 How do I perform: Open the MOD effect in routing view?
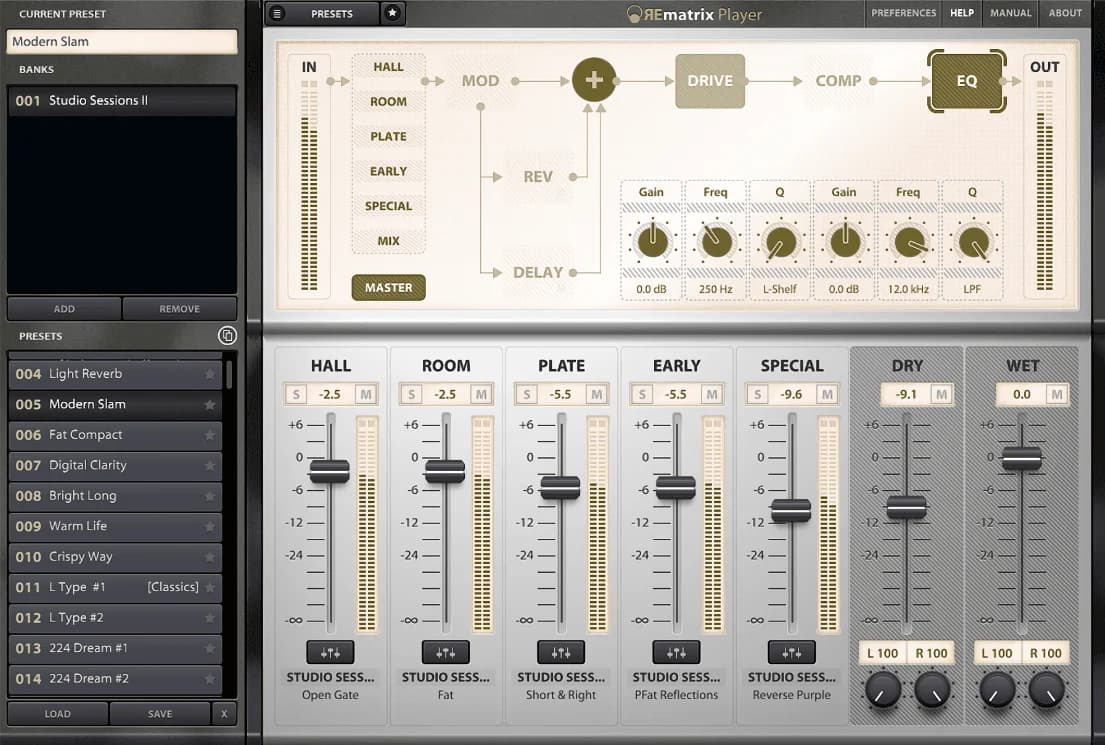coord(480,80)
